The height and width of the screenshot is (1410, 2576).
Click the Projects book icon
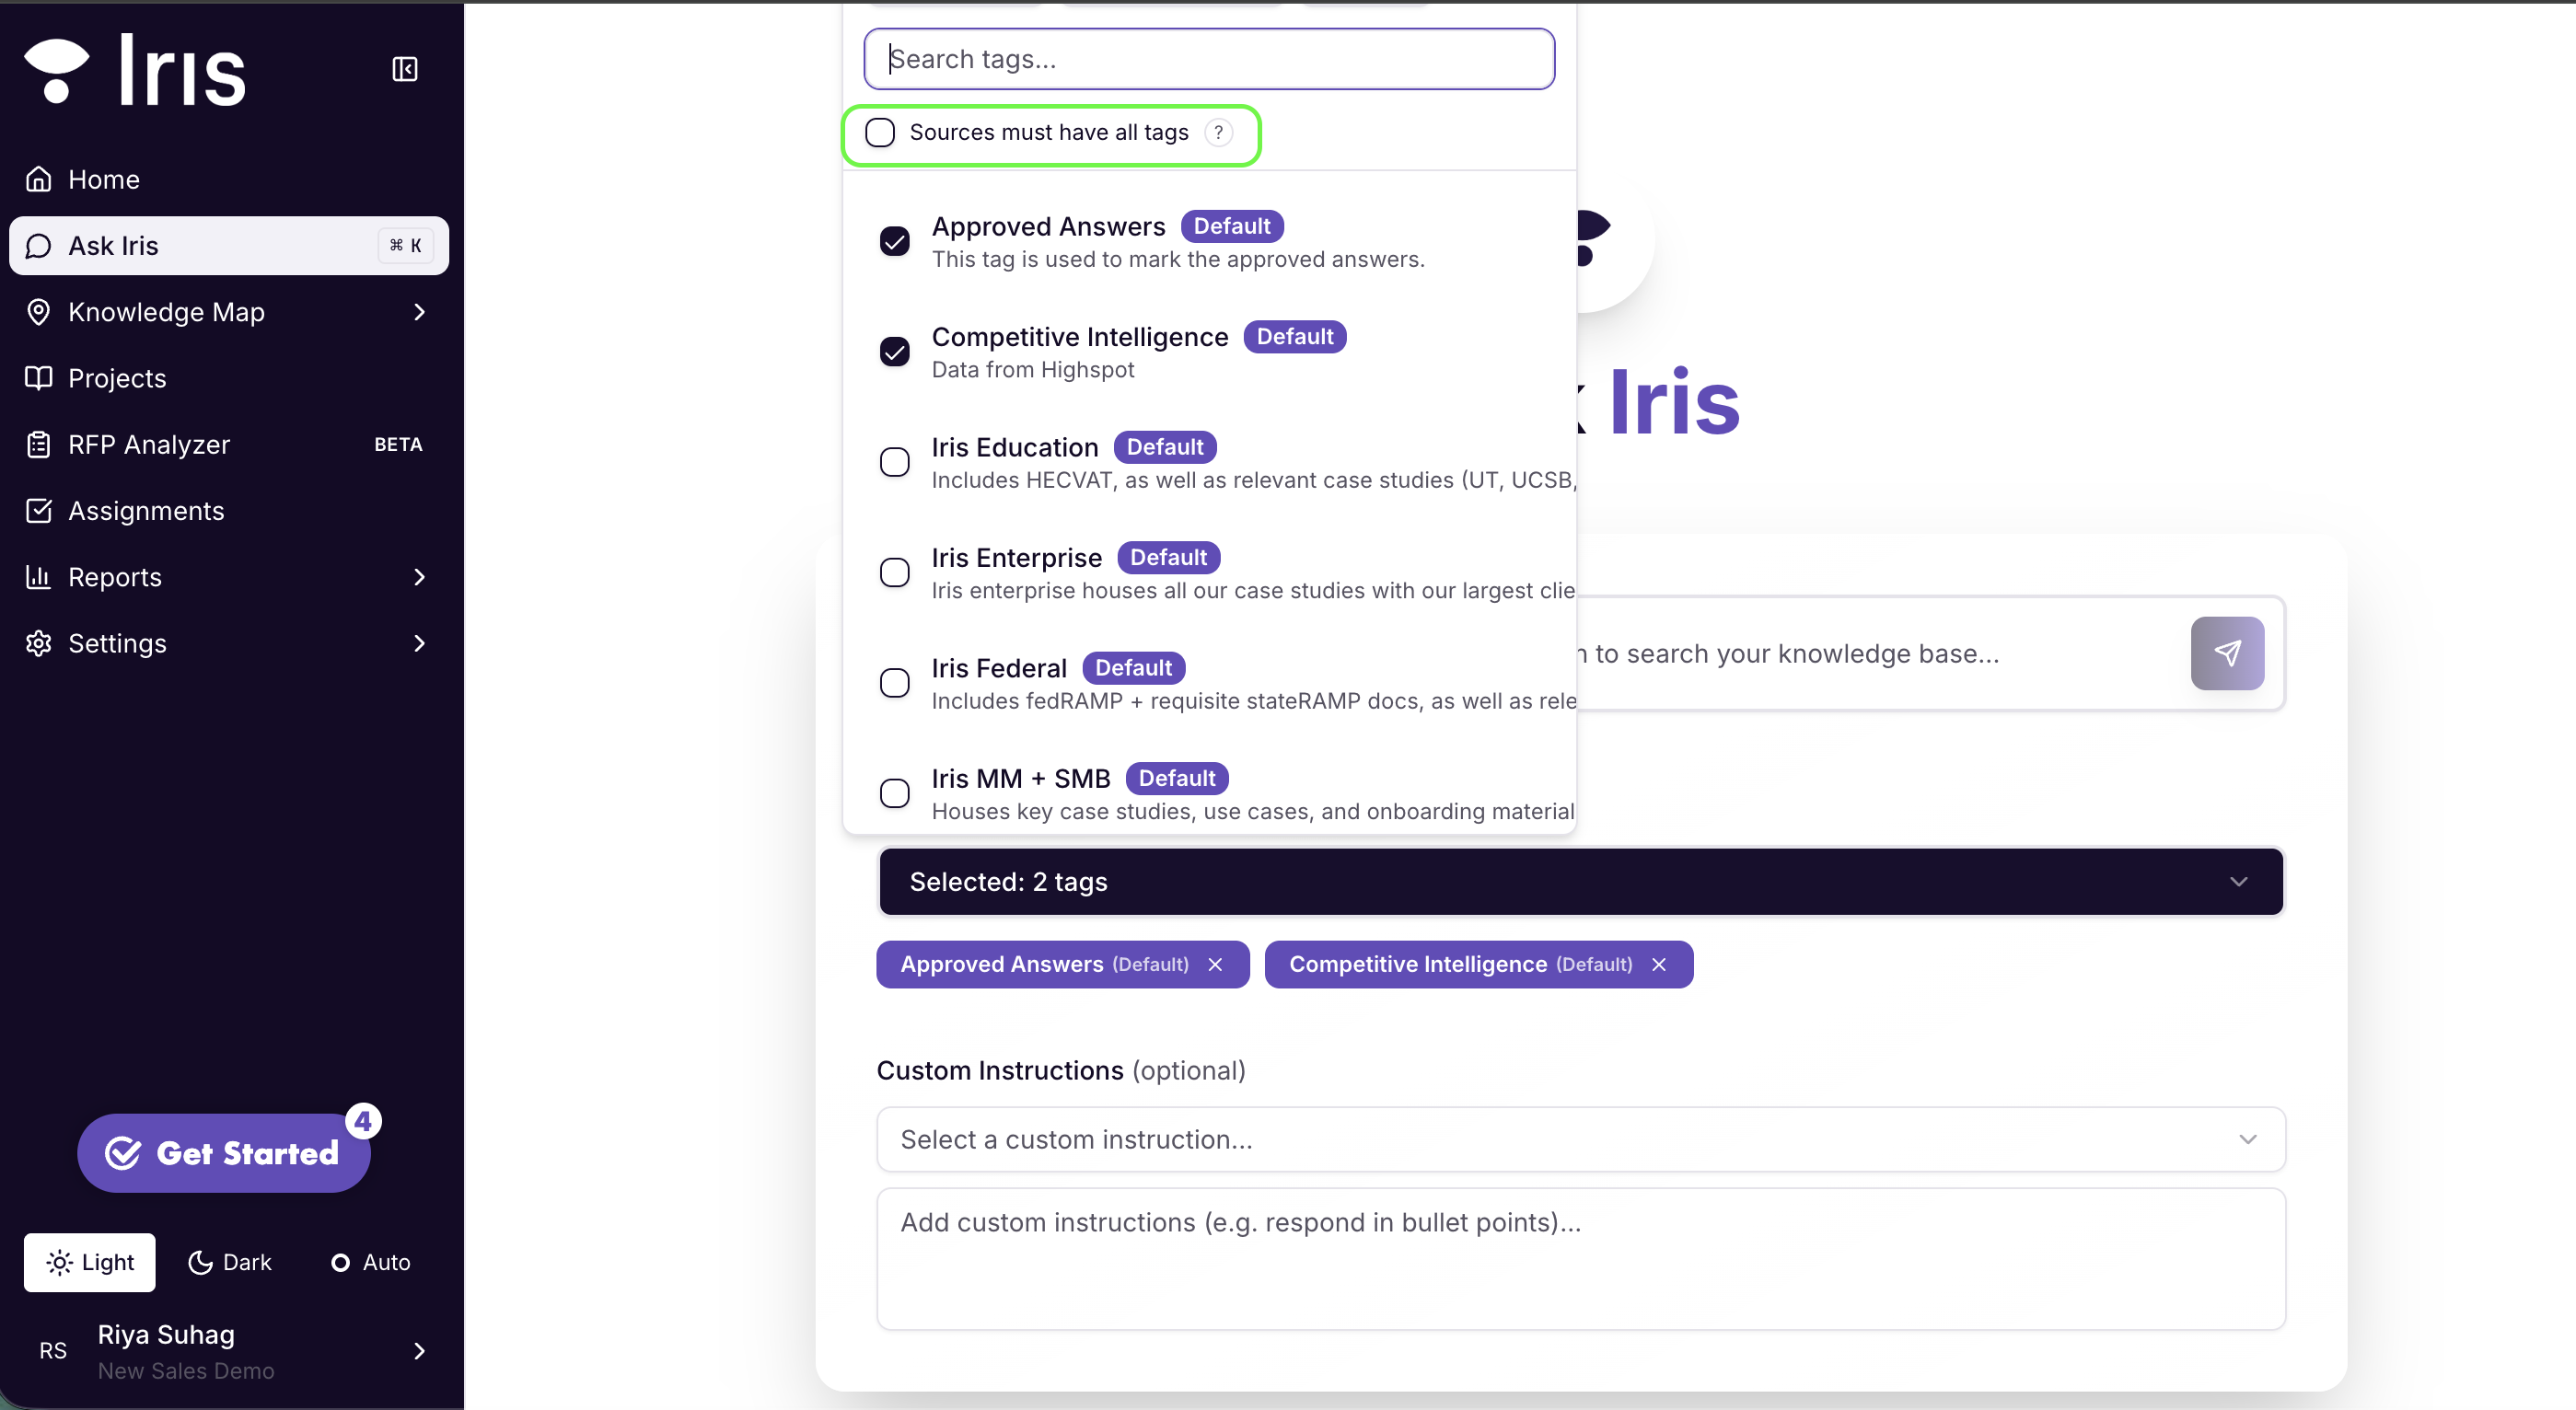pyautogui.click(x=39, y=378)
